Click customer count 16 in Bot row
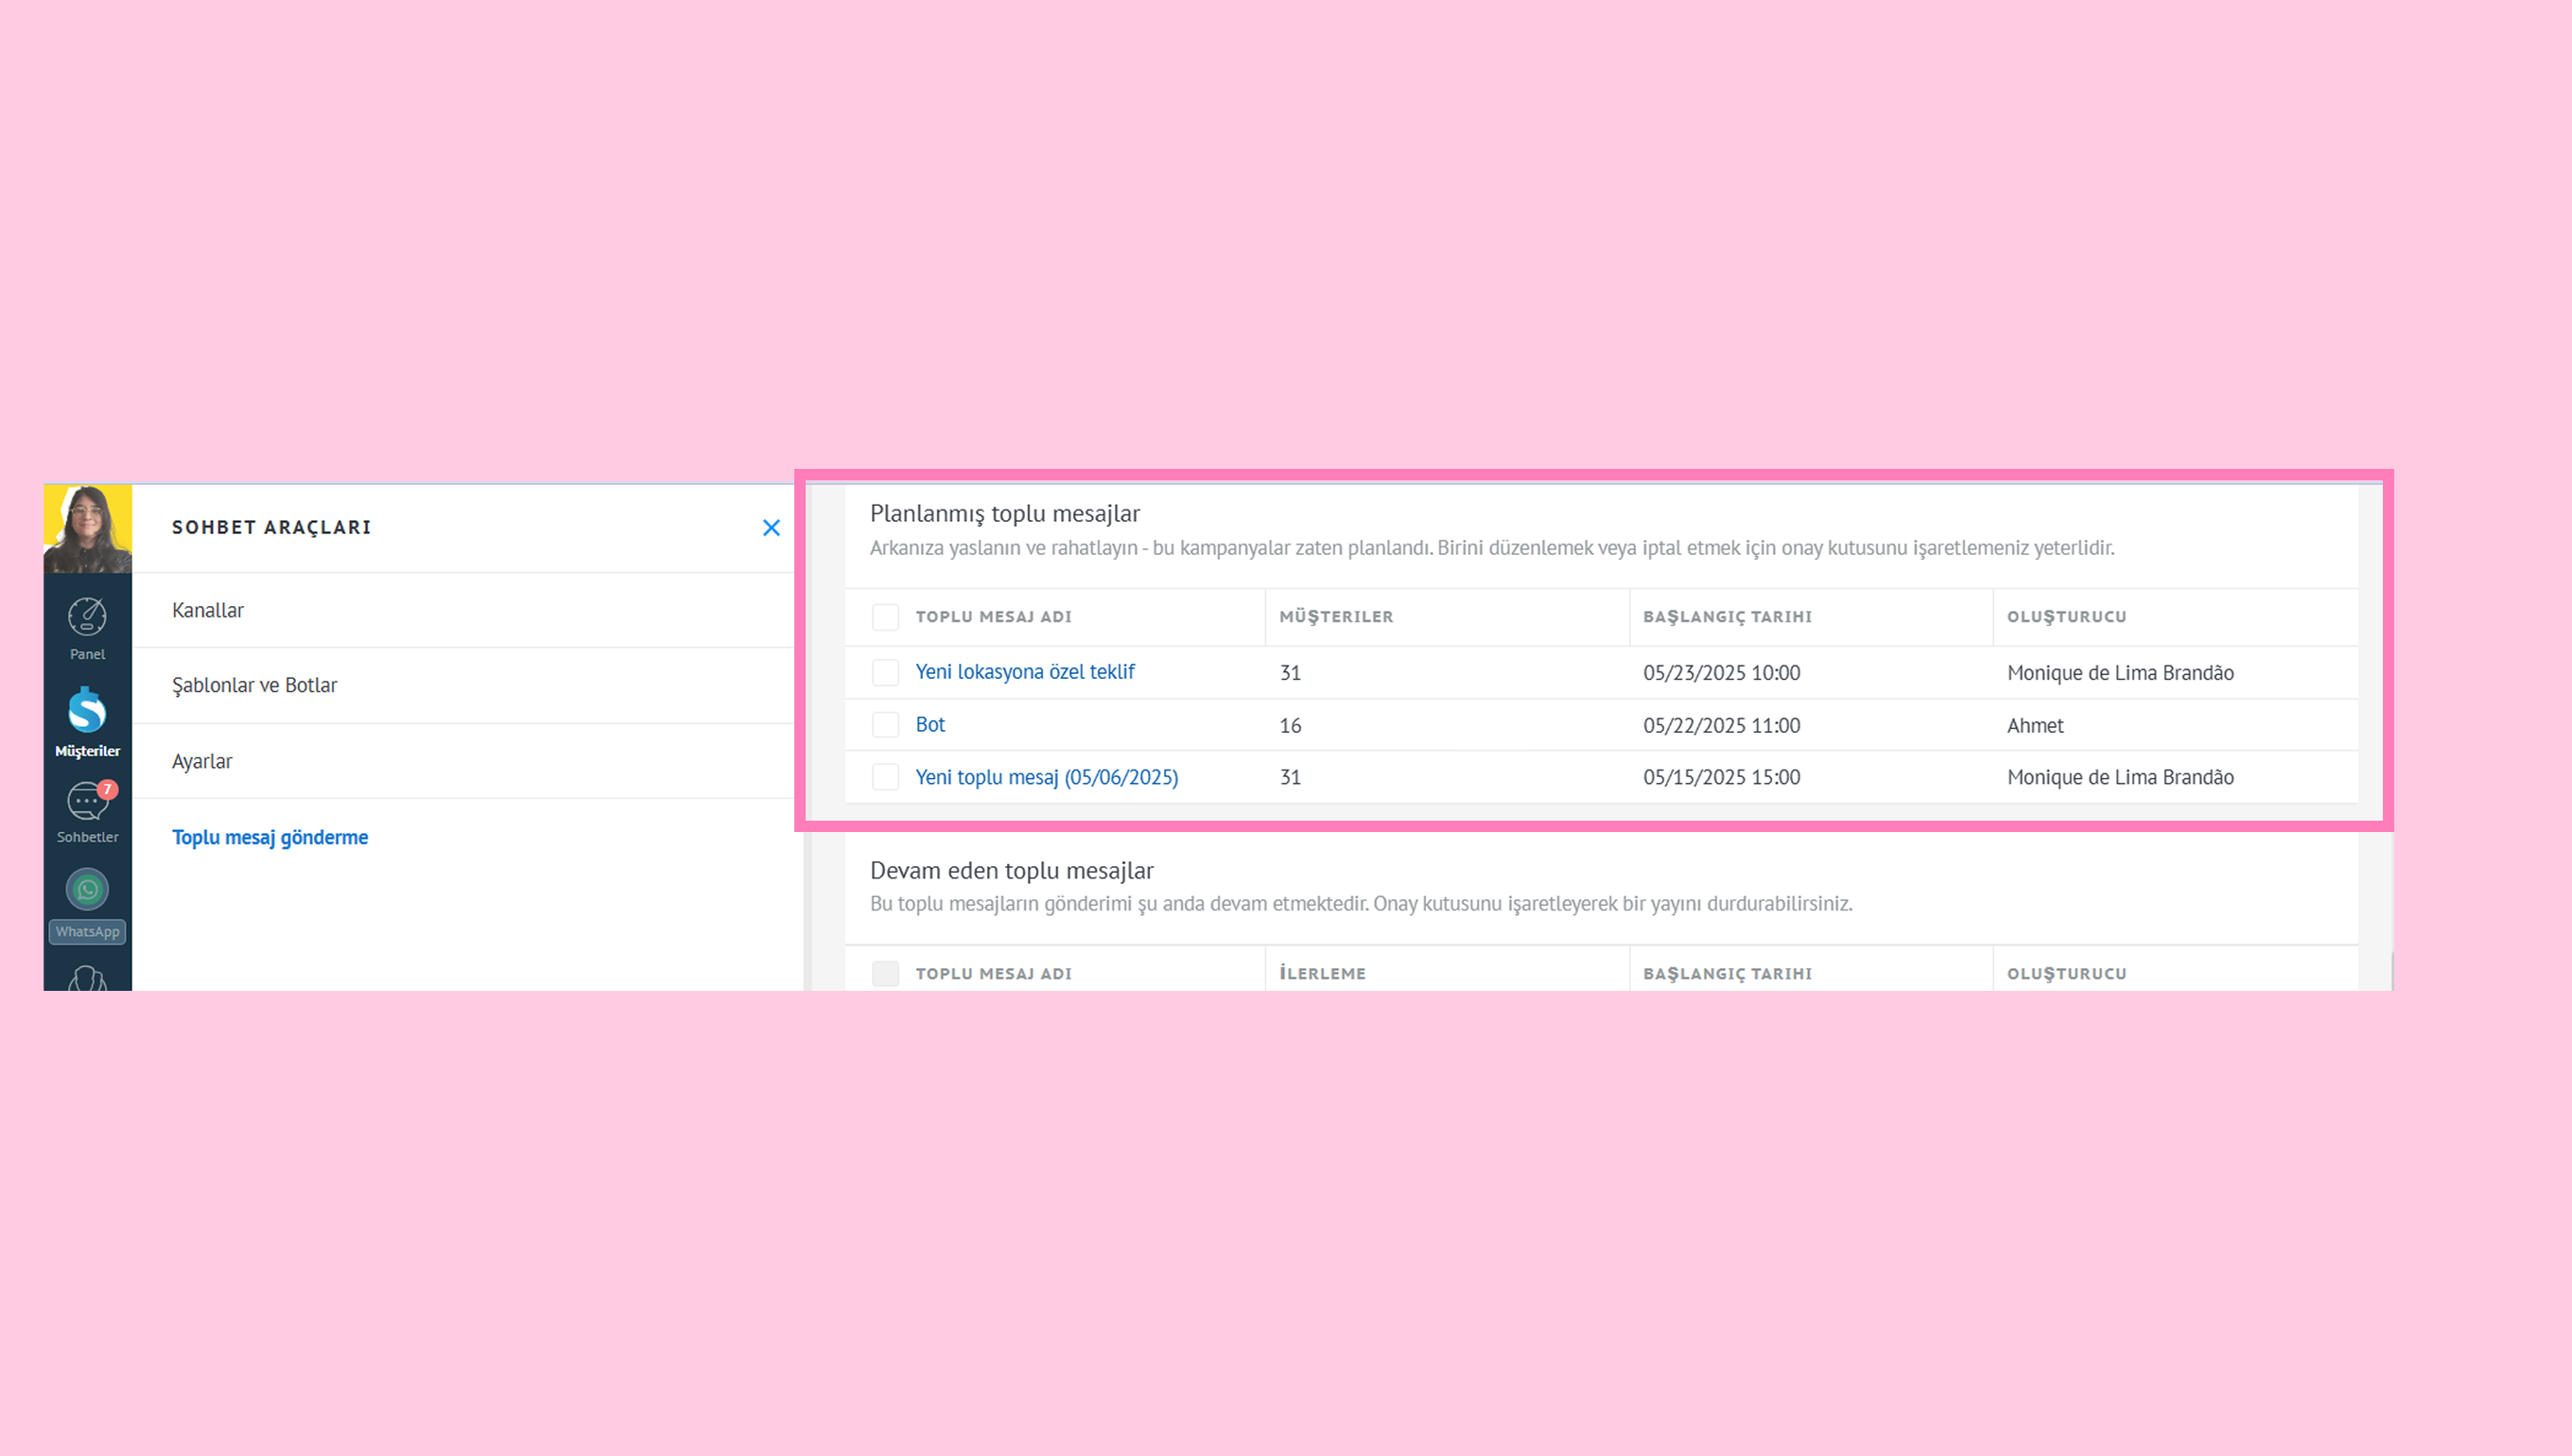Viewport: 2572px width, 1456px height. [x=1290, y=726]
